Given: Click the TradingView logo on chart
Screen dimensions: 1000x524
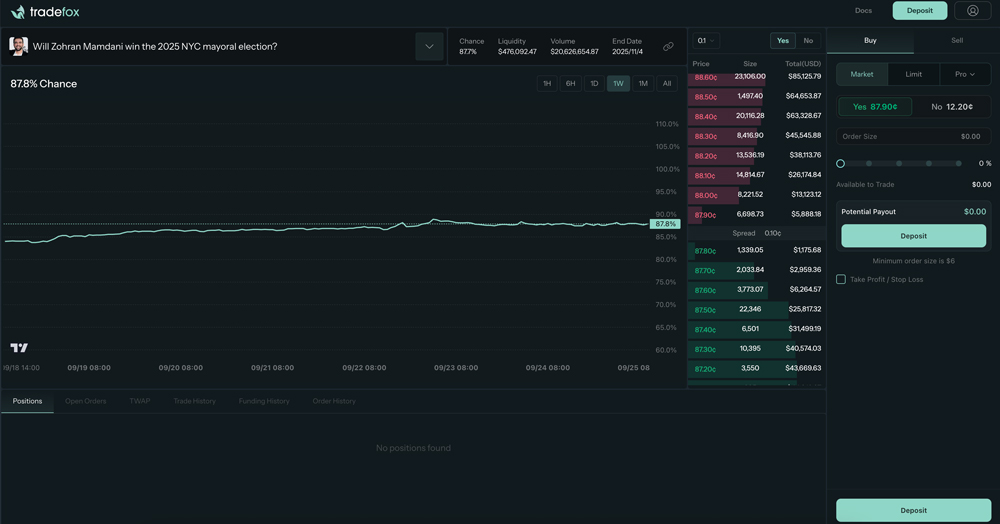Looking at the screenshot, I should tap(19, 348).
